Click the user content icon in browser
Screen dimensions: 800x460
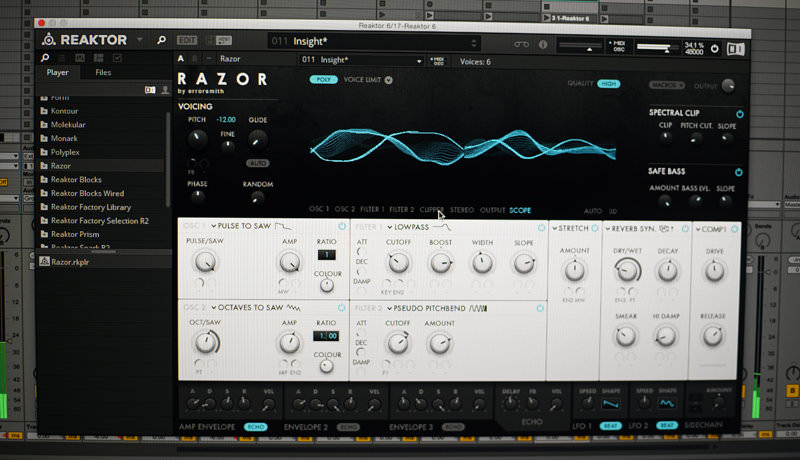tap(165, 90)
